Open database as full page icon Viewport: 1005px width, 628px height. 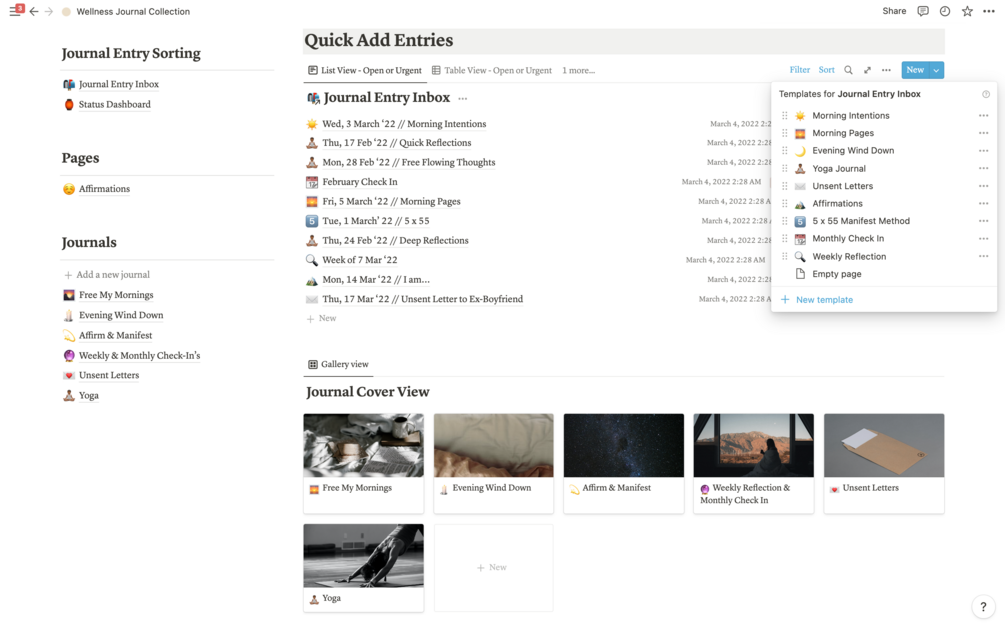(x=867, y=70)
